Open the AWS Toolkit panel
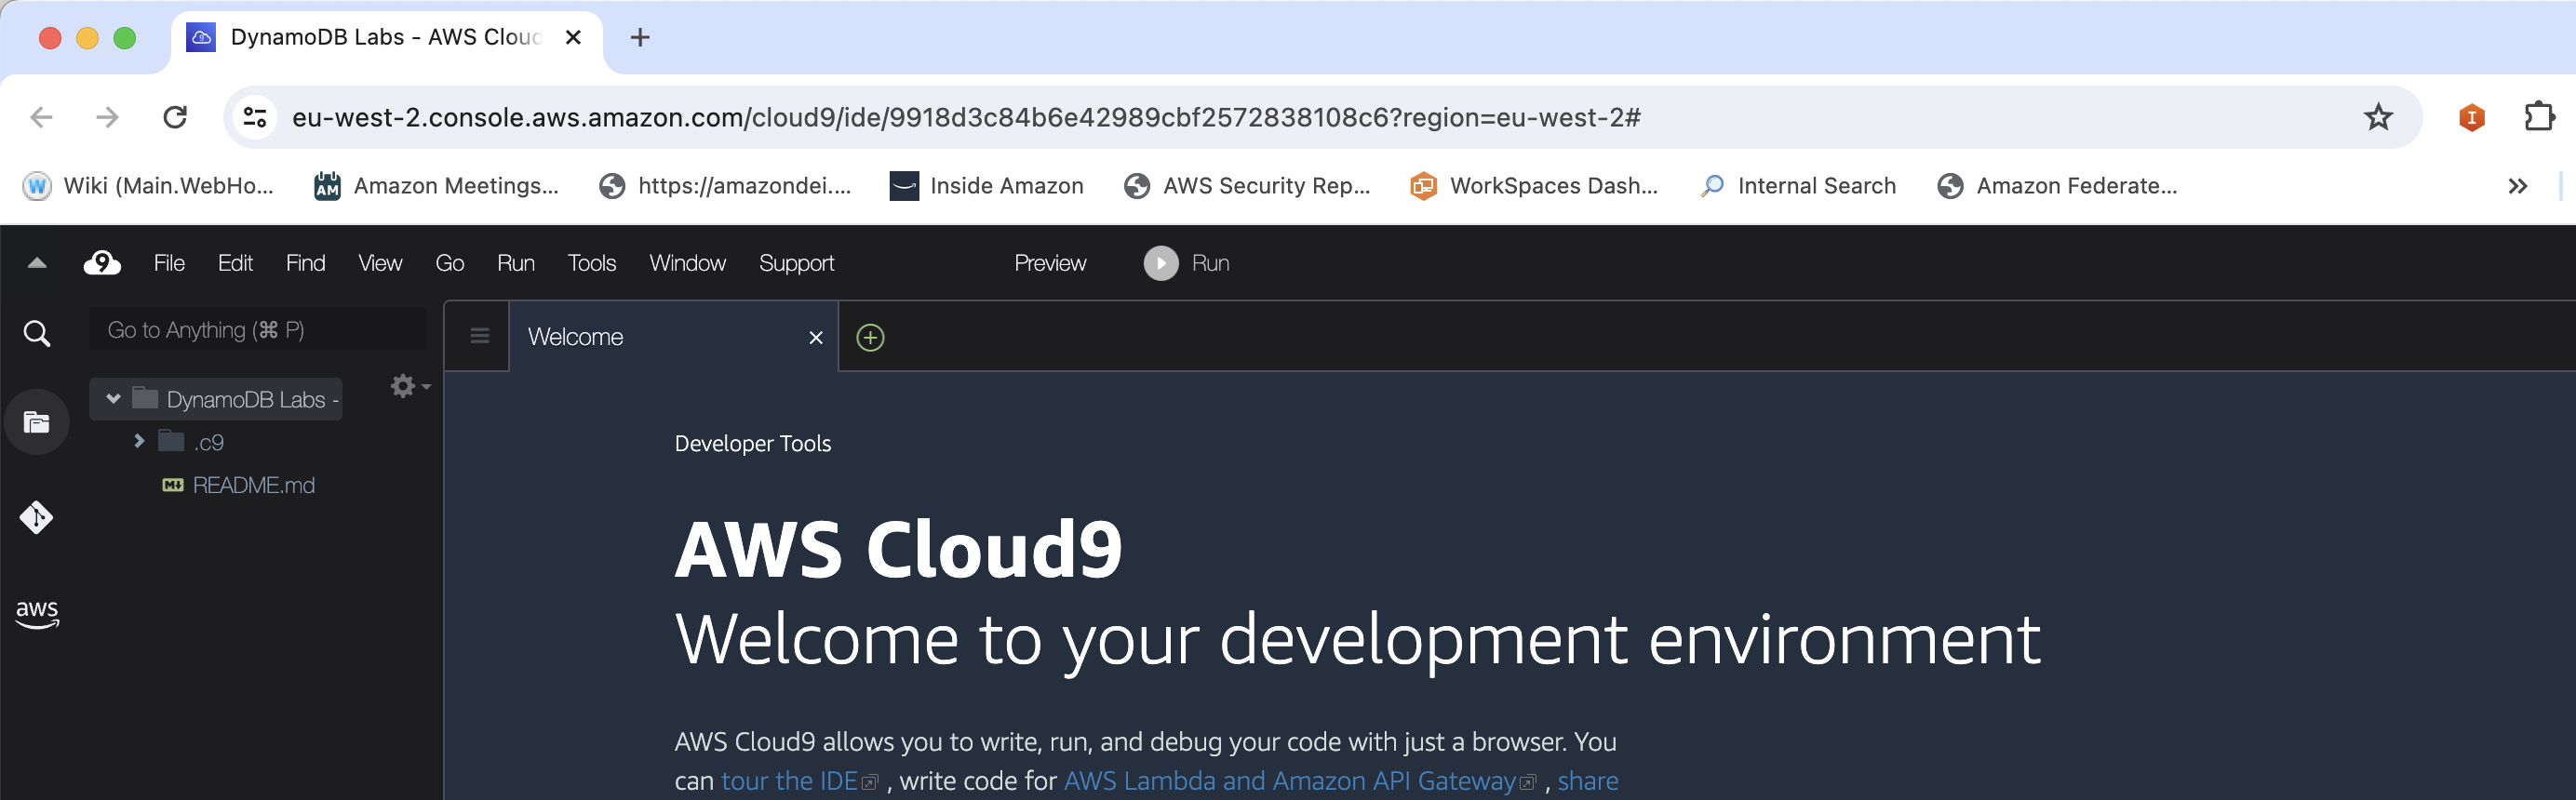 pyautogui.click(x=37, y=613)
